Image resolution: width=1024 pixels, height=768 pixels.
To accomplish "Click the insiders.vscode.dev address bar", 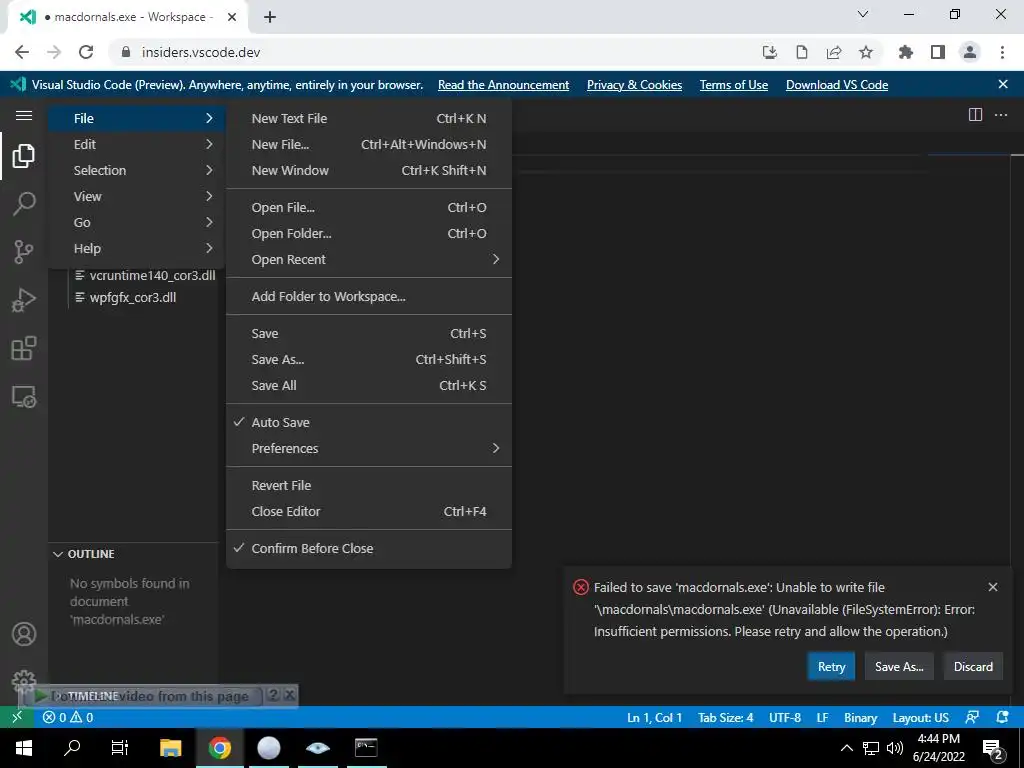I will pos(431,52).
